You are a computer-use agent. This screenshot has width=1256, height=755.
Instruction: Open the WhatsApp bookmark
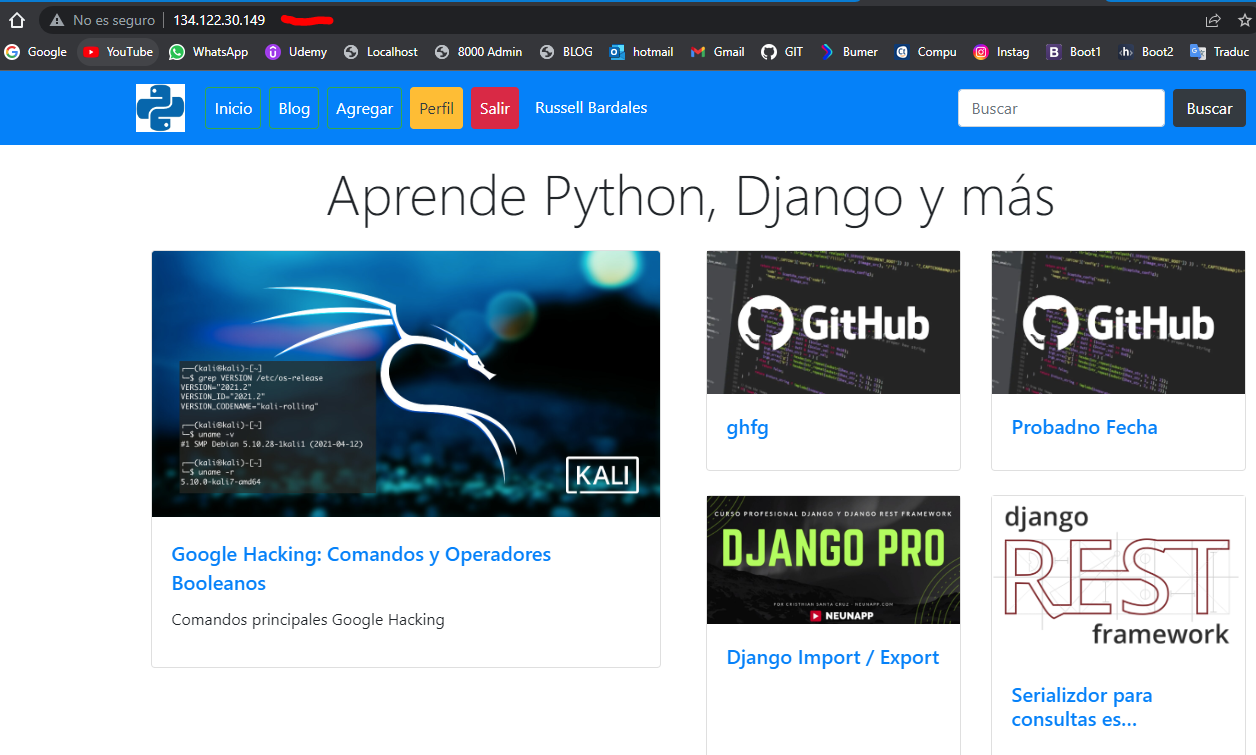click(208, 52)
